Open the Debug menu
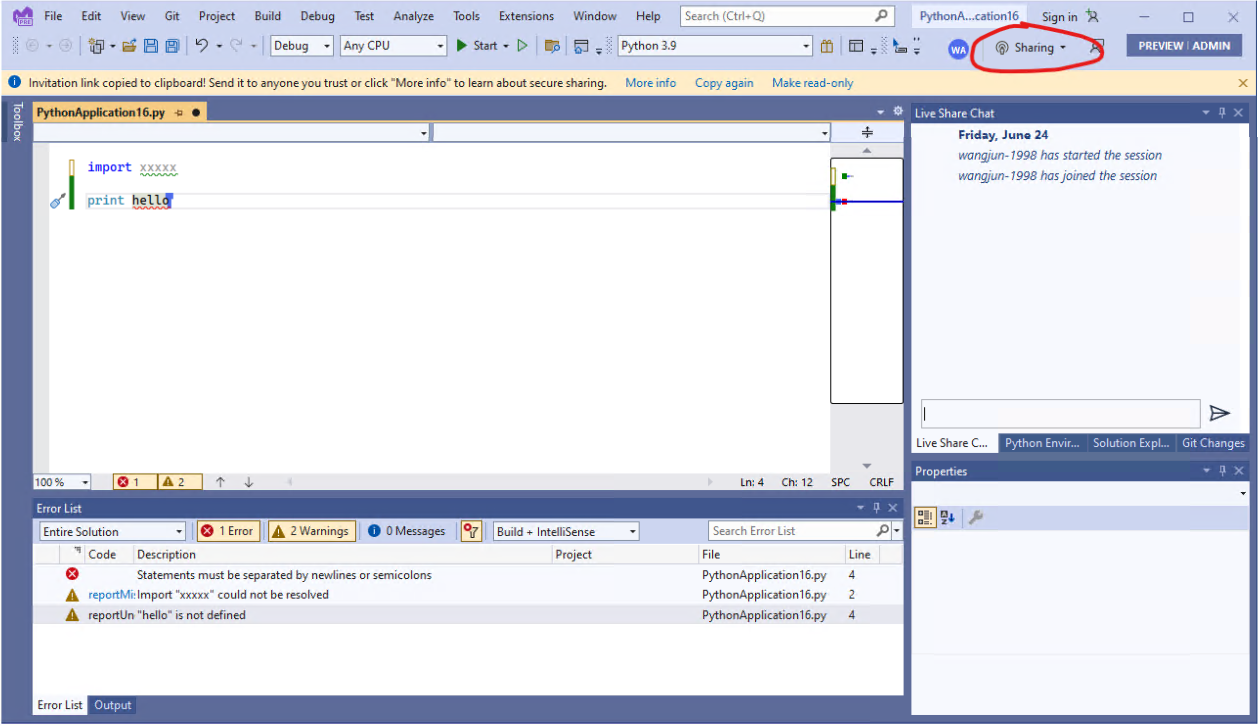The image size is (1259, 726). (x=317, y=15)
